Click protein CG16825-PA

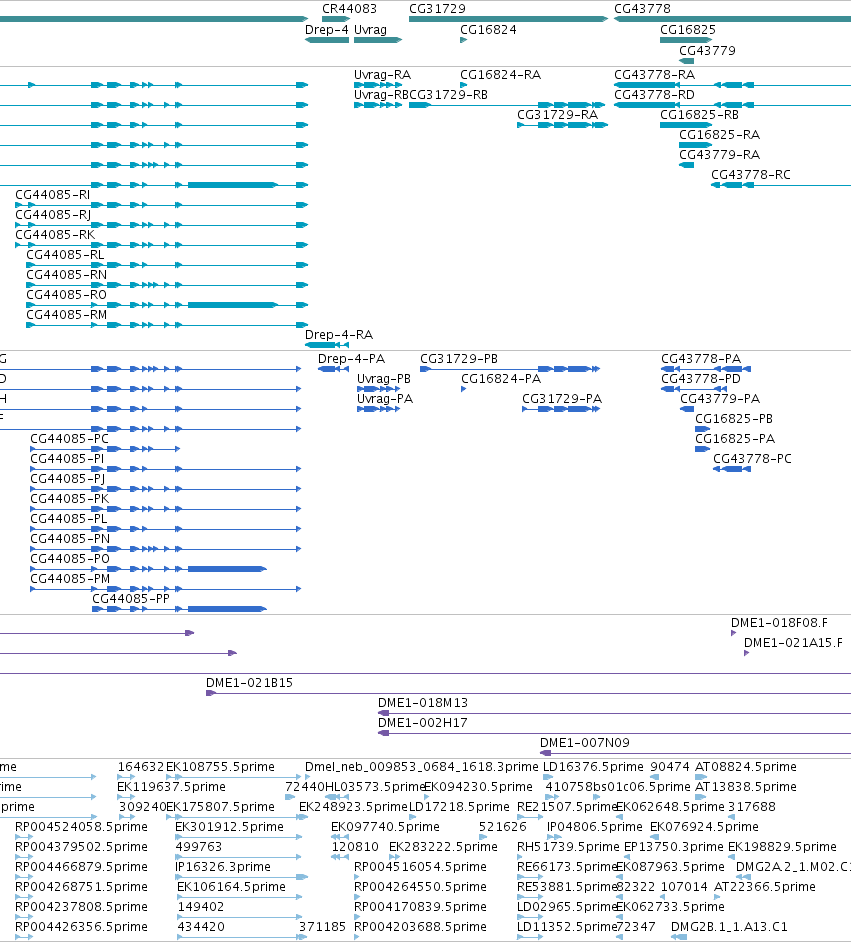point(734,439)
